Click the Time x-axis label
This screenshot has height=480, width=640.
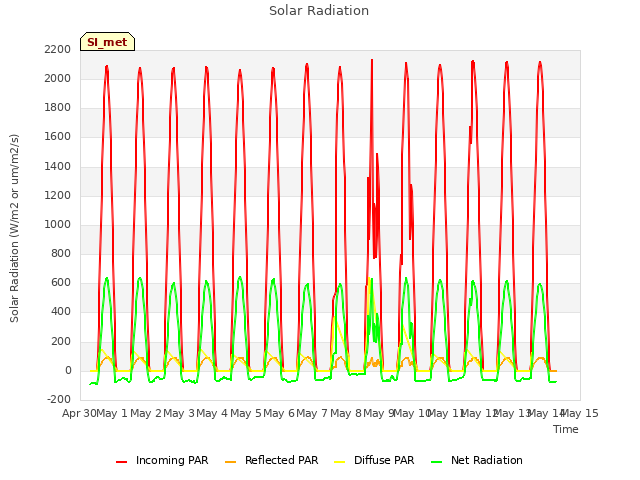[566, 429]
